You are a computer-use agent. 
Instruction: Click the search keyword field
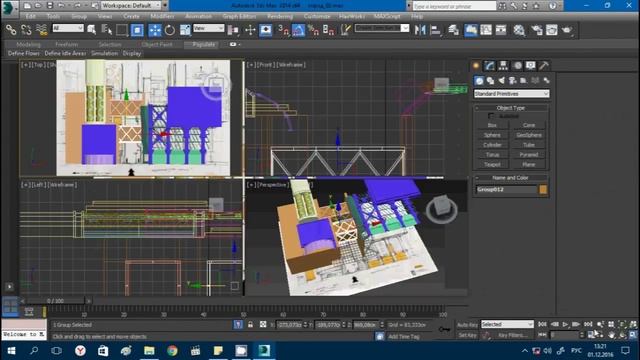[x=454, y=6]
